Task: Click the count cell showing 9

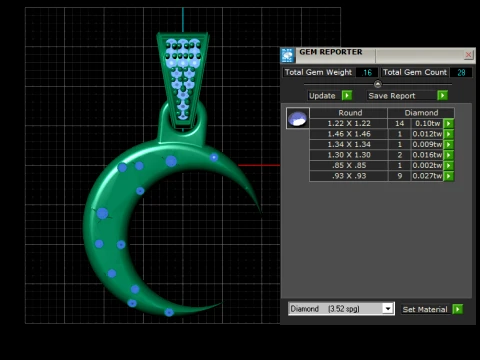Action: (x=399, y=176)
